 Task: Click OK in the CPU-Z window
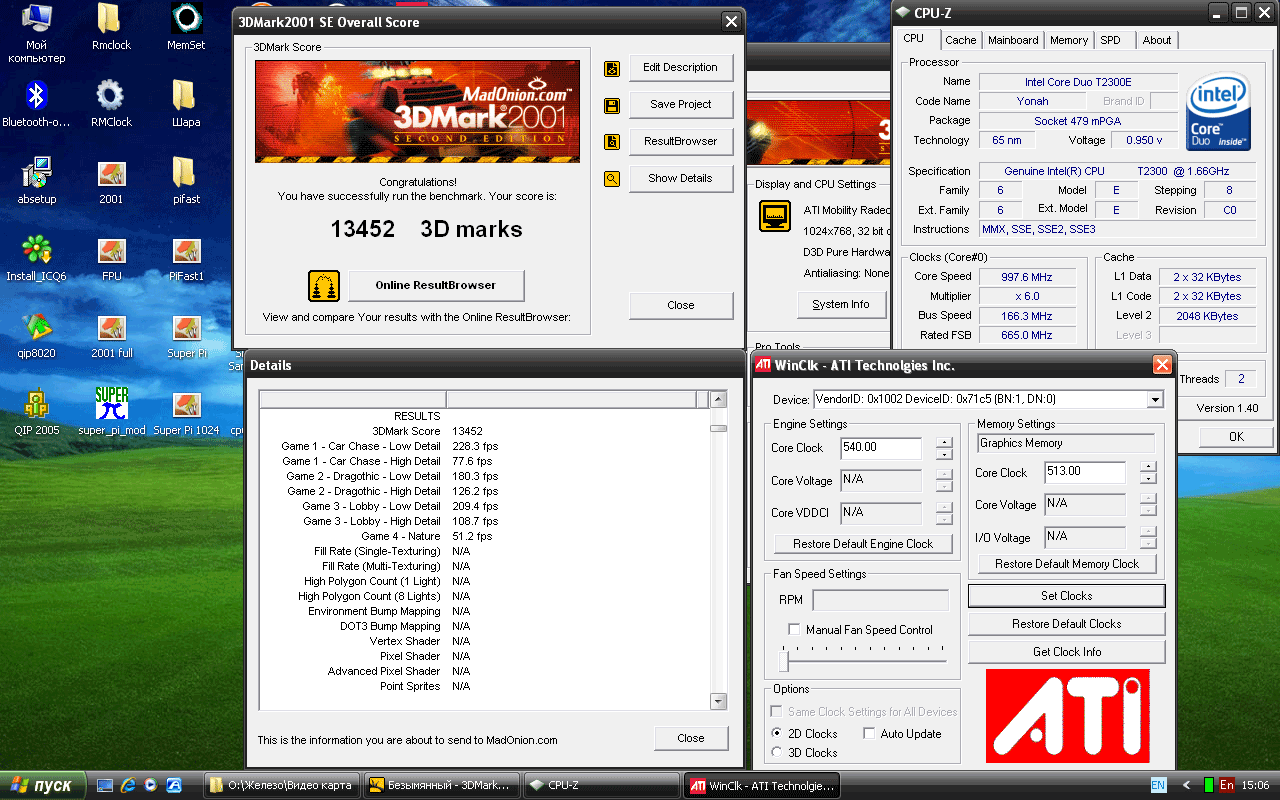tap(1236, 437)
